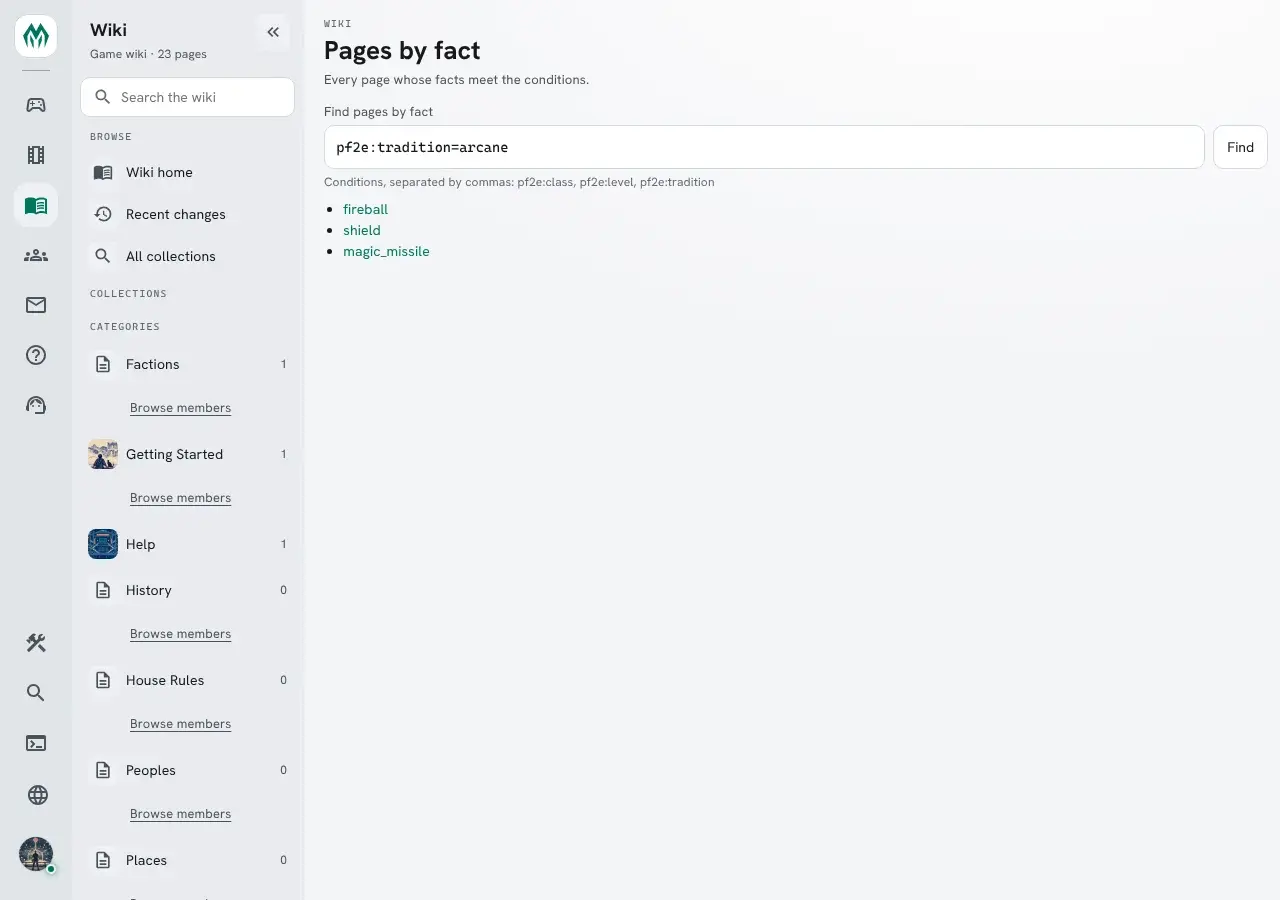Open Recent changes
The image size is (1280, 900).
[x=188, y=214]
